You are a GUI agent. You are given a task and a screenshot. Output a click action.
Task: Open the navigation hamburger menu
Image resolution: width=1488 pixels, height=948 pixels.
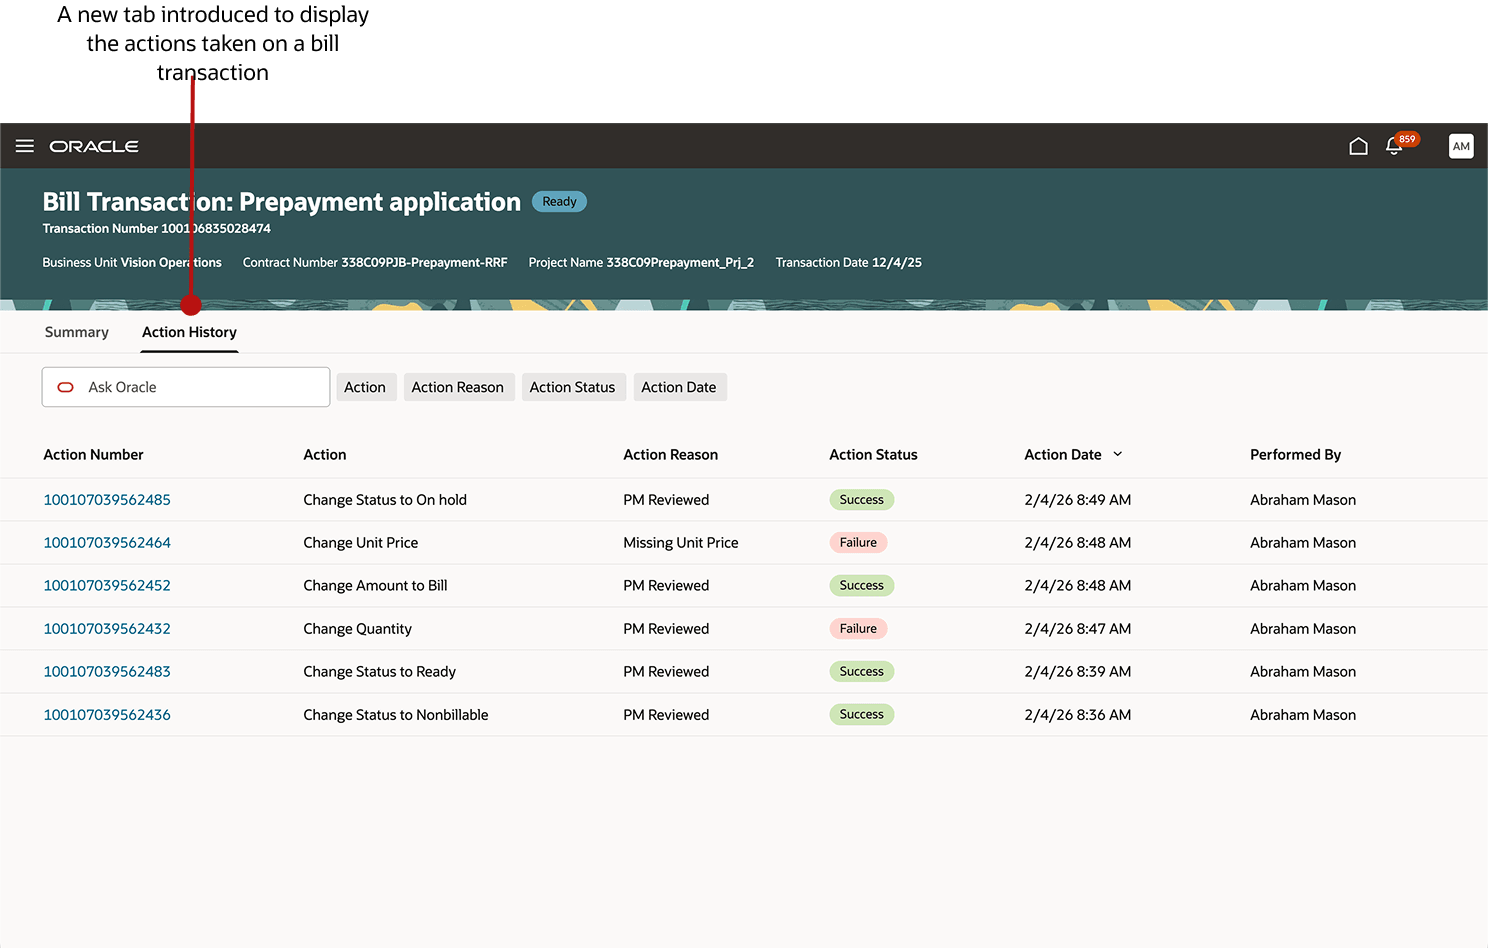click(x=24, y=145)
